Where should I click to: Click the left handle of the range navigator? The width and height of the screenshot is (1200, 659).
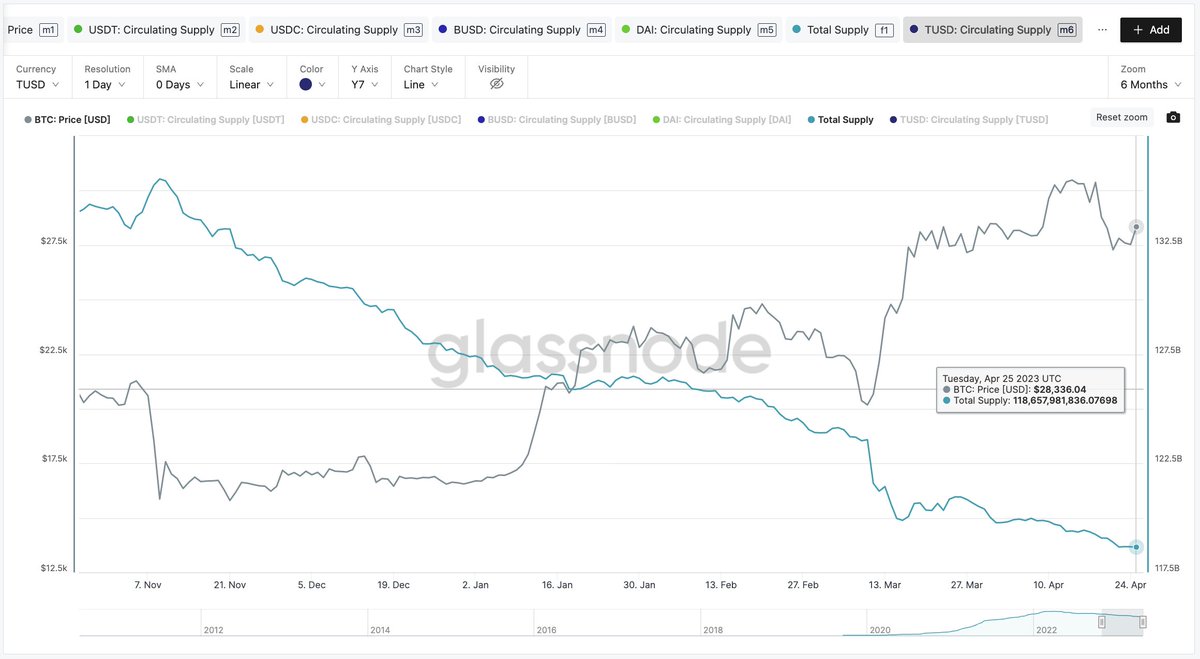pyautogui.click(x=1102, y=622)
